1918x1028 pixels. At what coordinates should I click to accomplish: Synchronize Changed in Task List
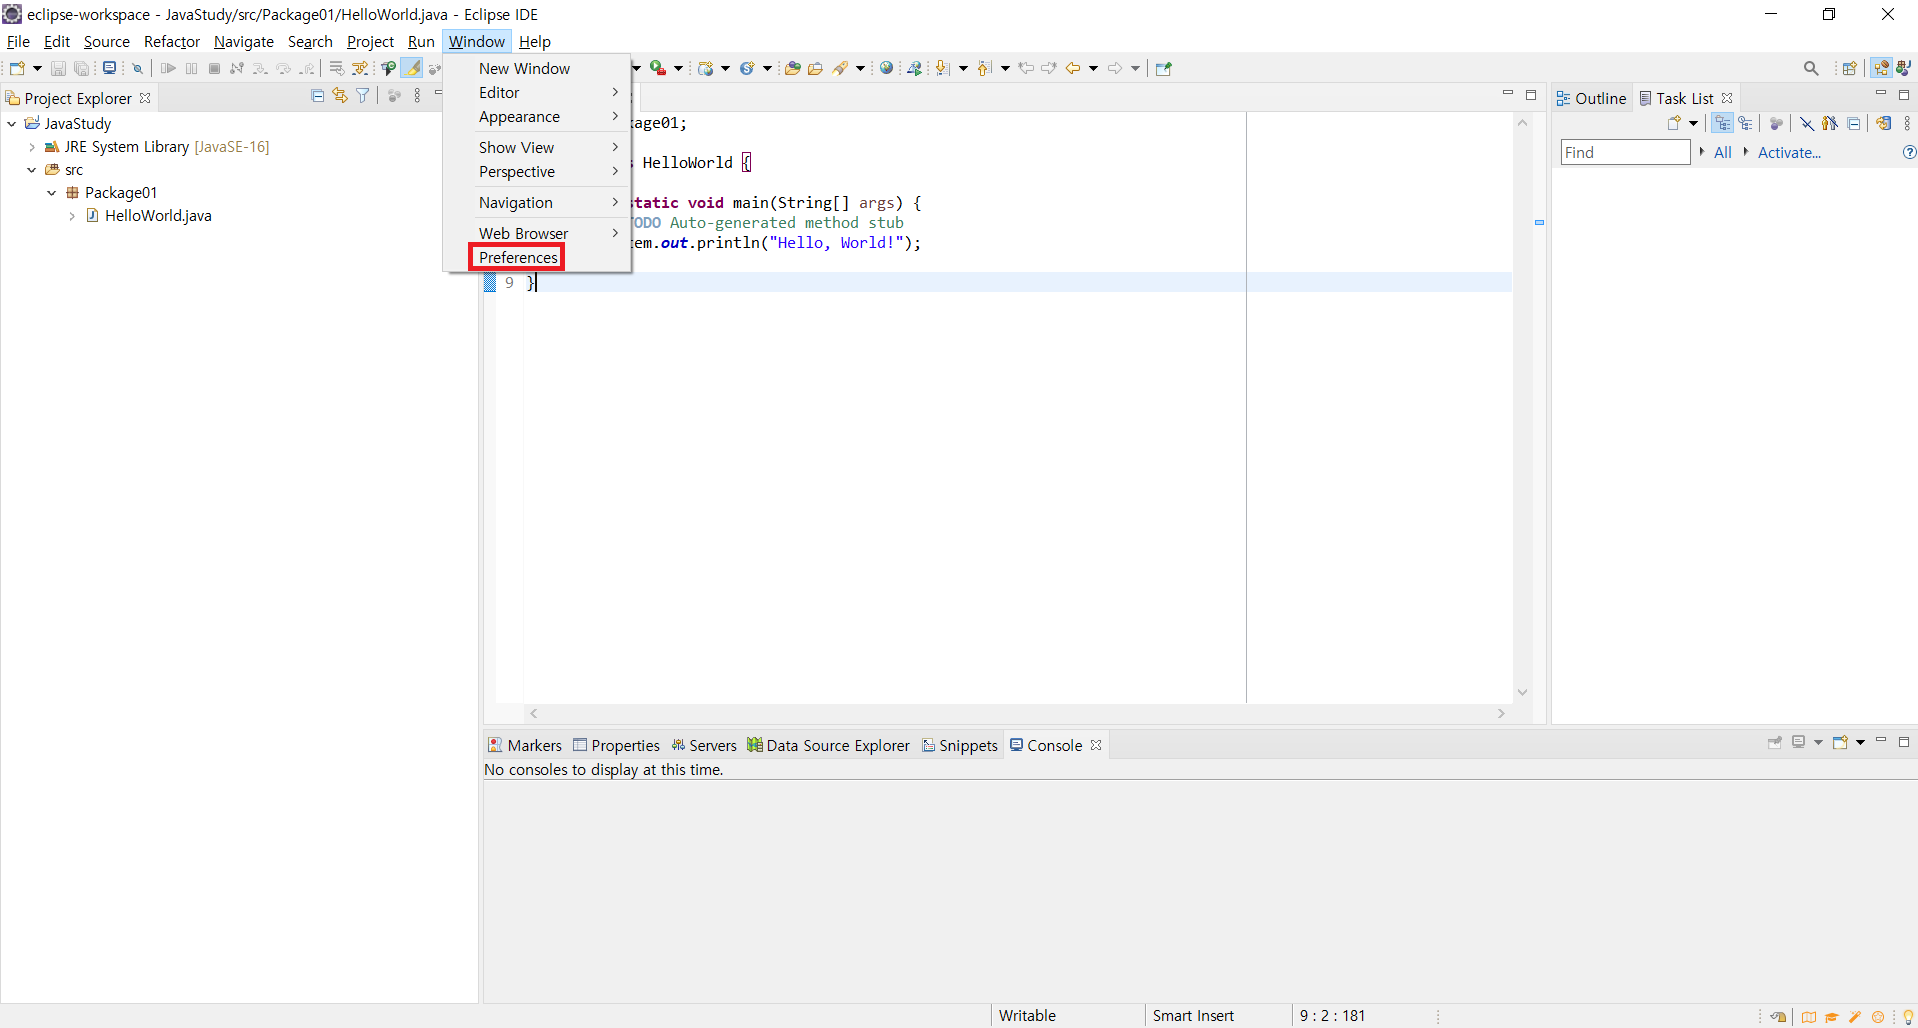coord(1883,123)
